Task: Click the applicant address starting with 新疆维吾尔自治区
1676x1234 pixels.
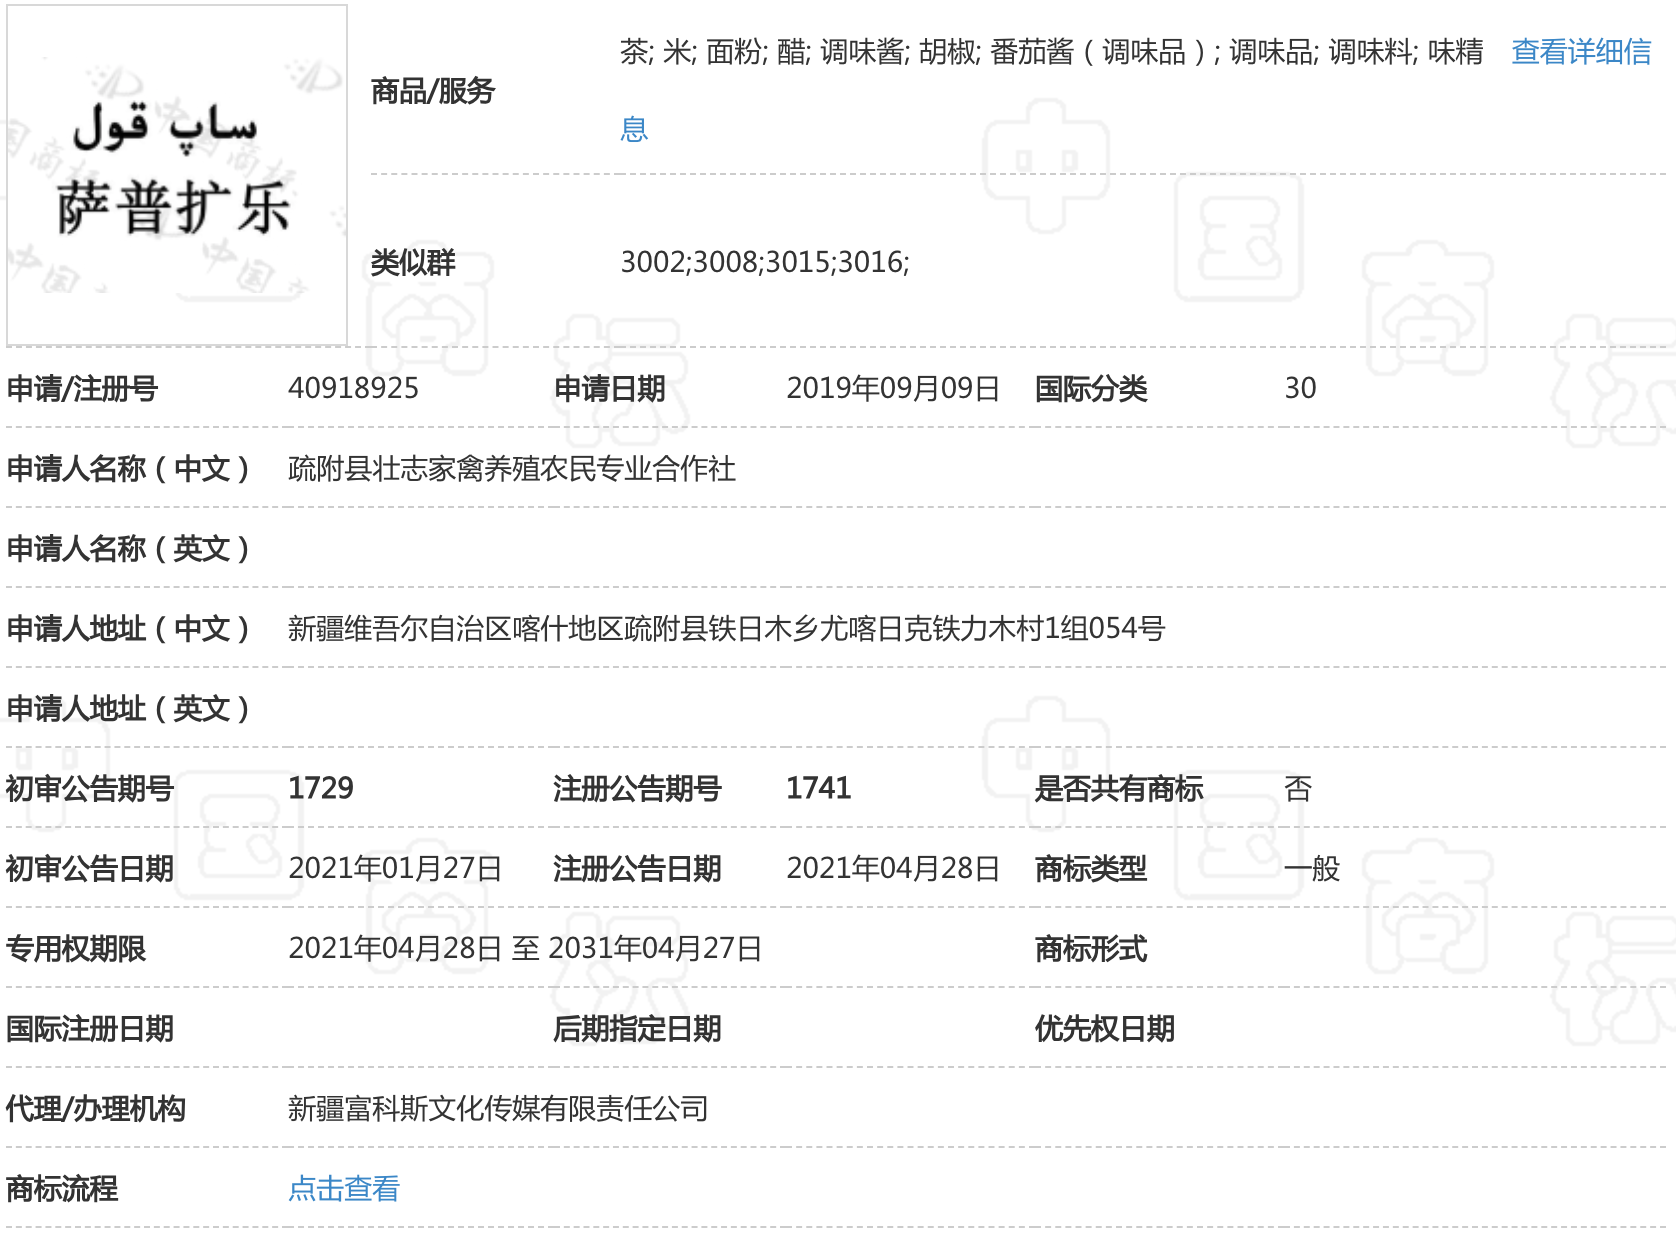Action: pyautogui.click(x=726, y=628)
